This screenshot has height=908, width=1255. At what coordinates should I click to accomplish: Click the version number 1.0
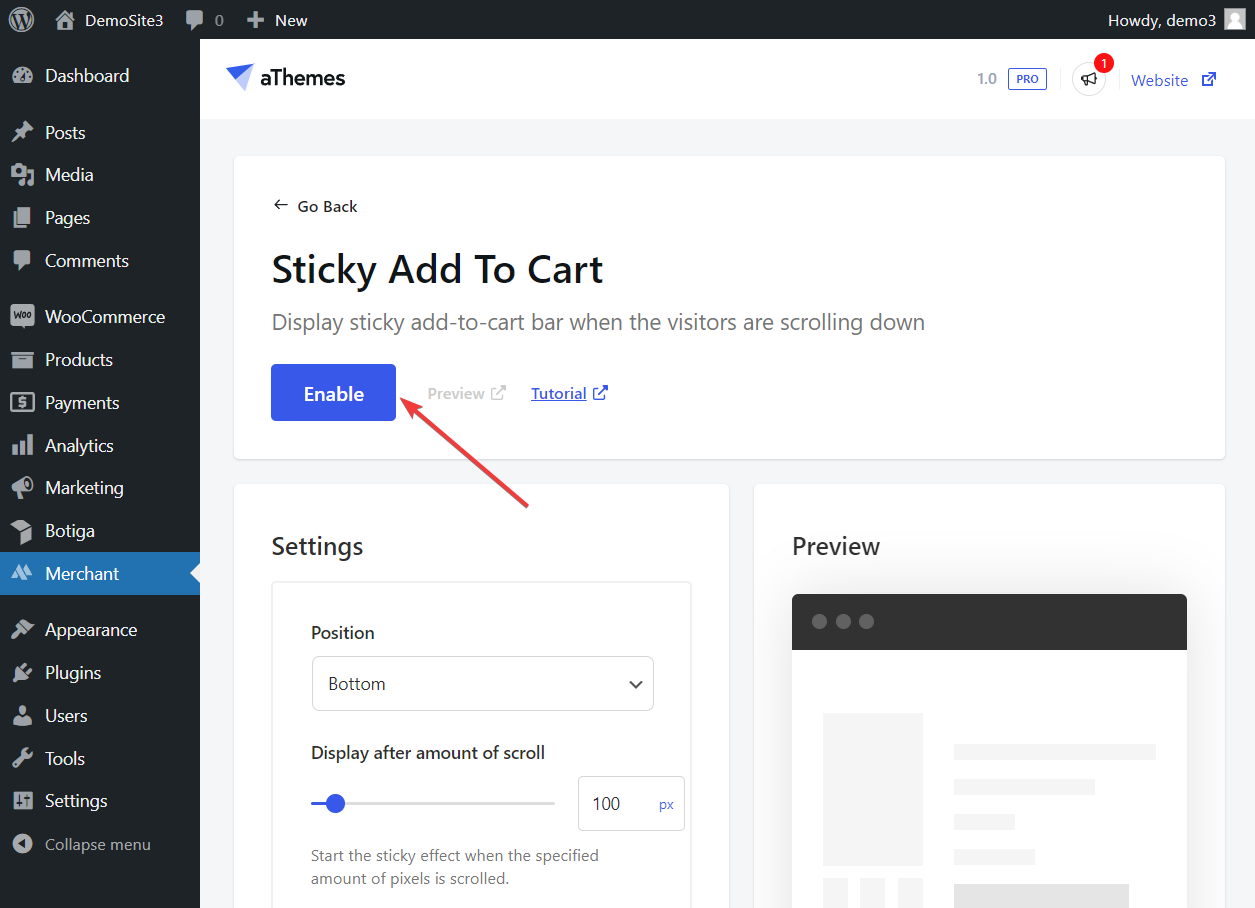987,79
